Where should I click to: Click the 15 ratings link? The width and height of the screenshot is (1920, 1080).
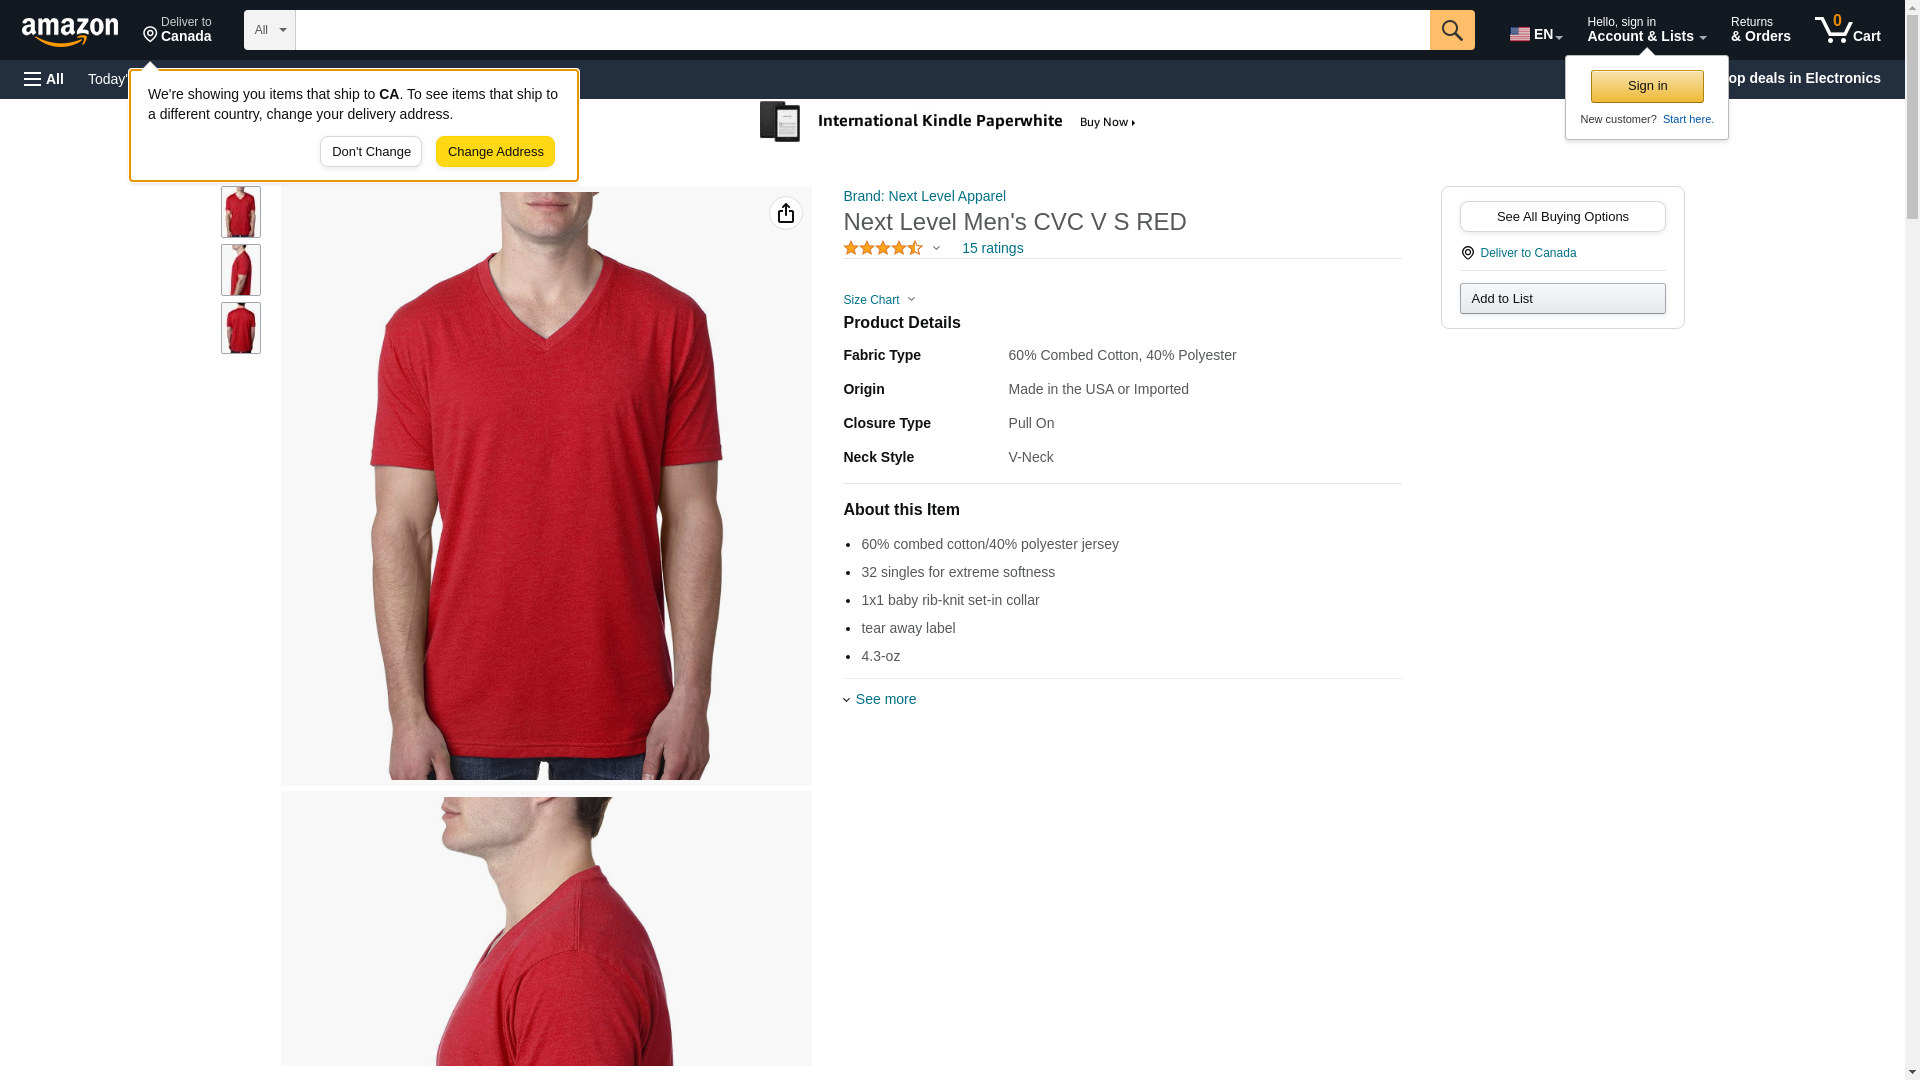coord(992,248)
